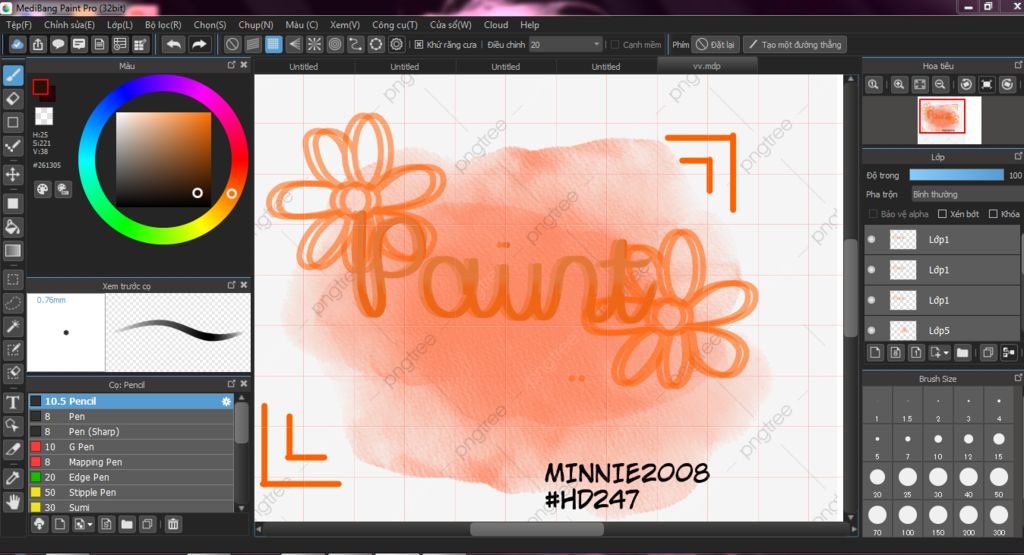The height and width of the screenshot is (555, 1024).
Task: Choose the Mapping Pen brush
Action: tap(131, 462)
